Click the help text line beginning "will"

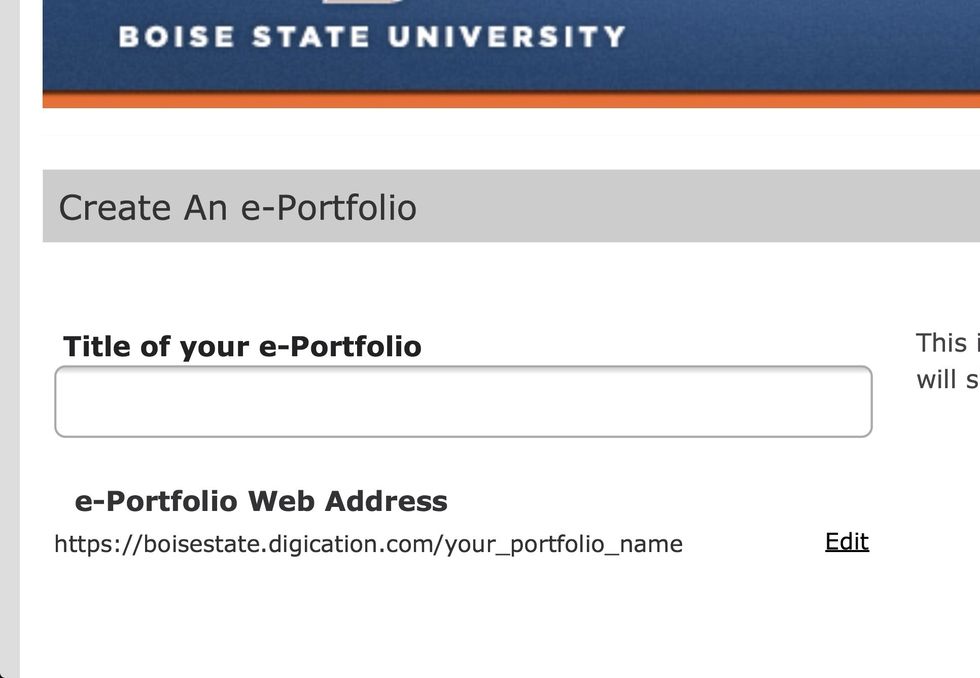pos(946,380)
